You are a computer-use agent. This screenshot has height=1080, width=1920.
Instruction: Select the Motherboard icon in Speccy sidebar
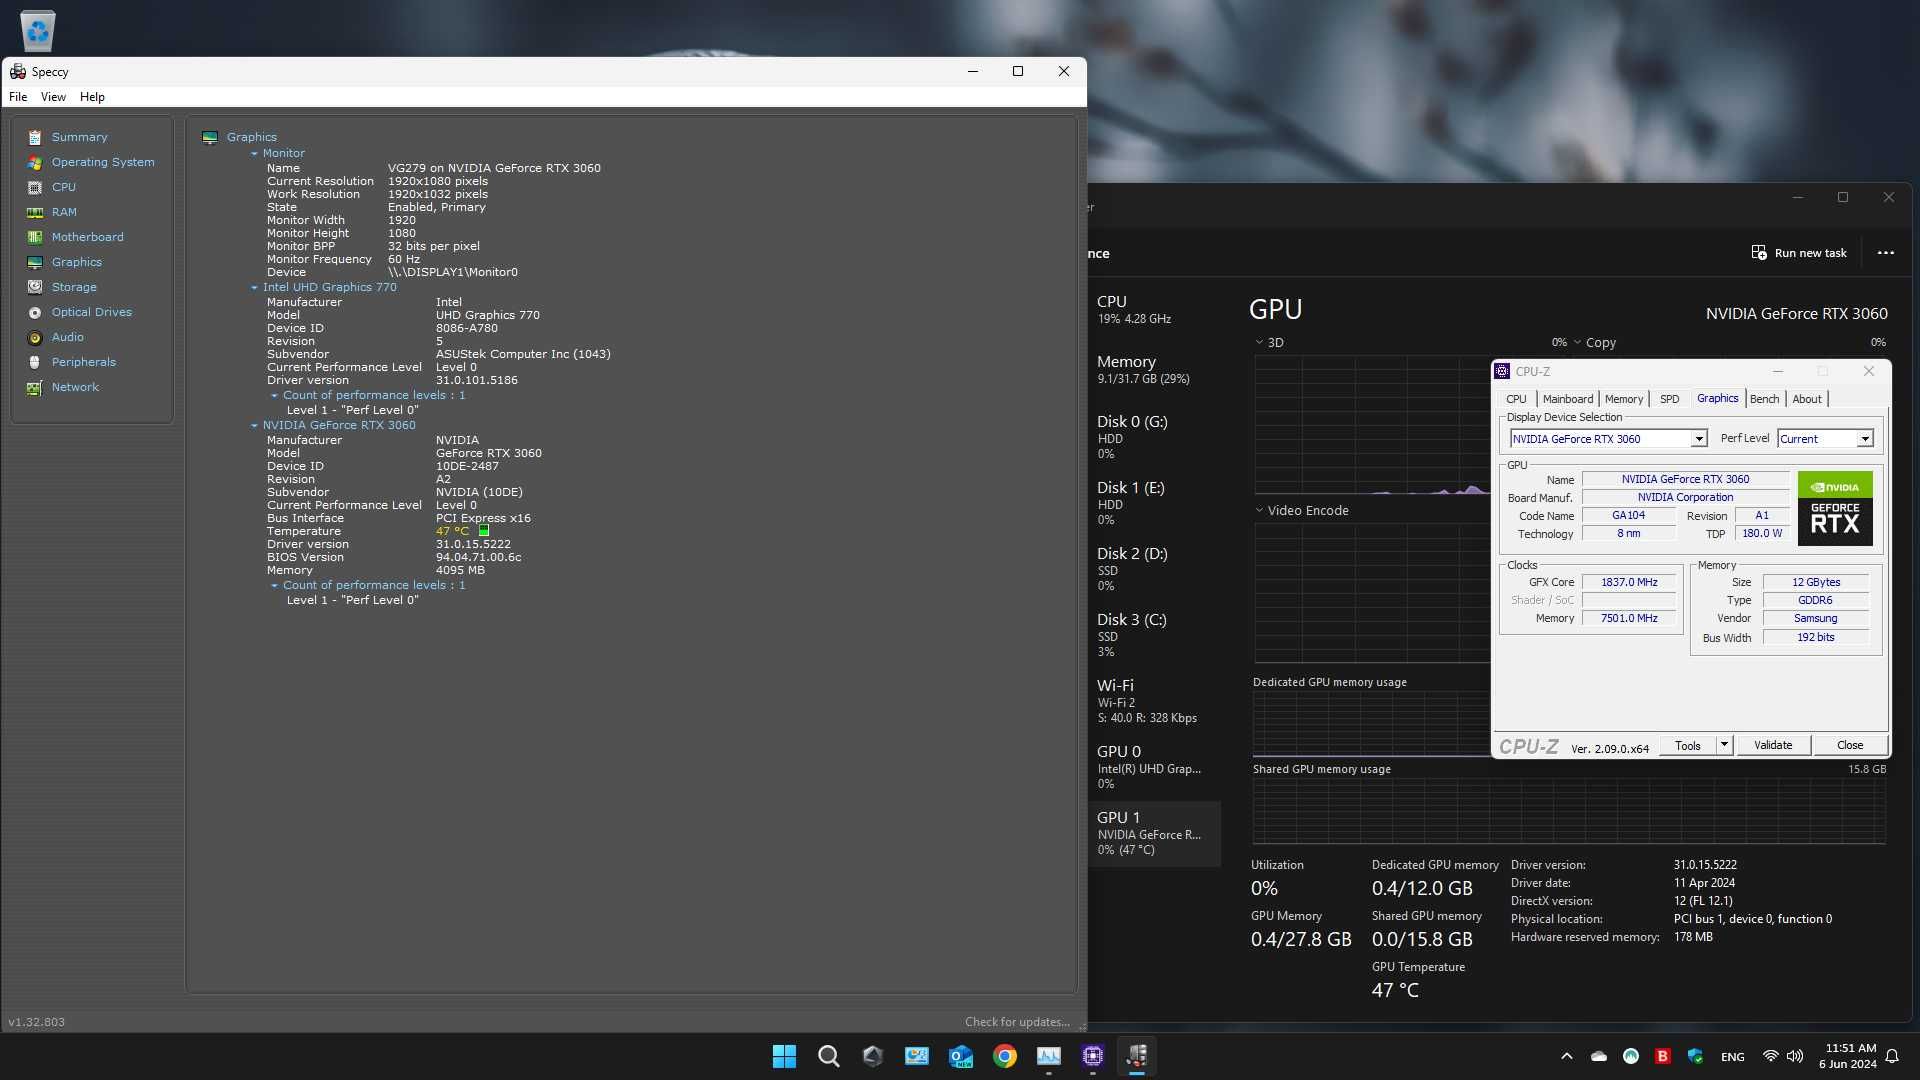click(x=35, y=237)
